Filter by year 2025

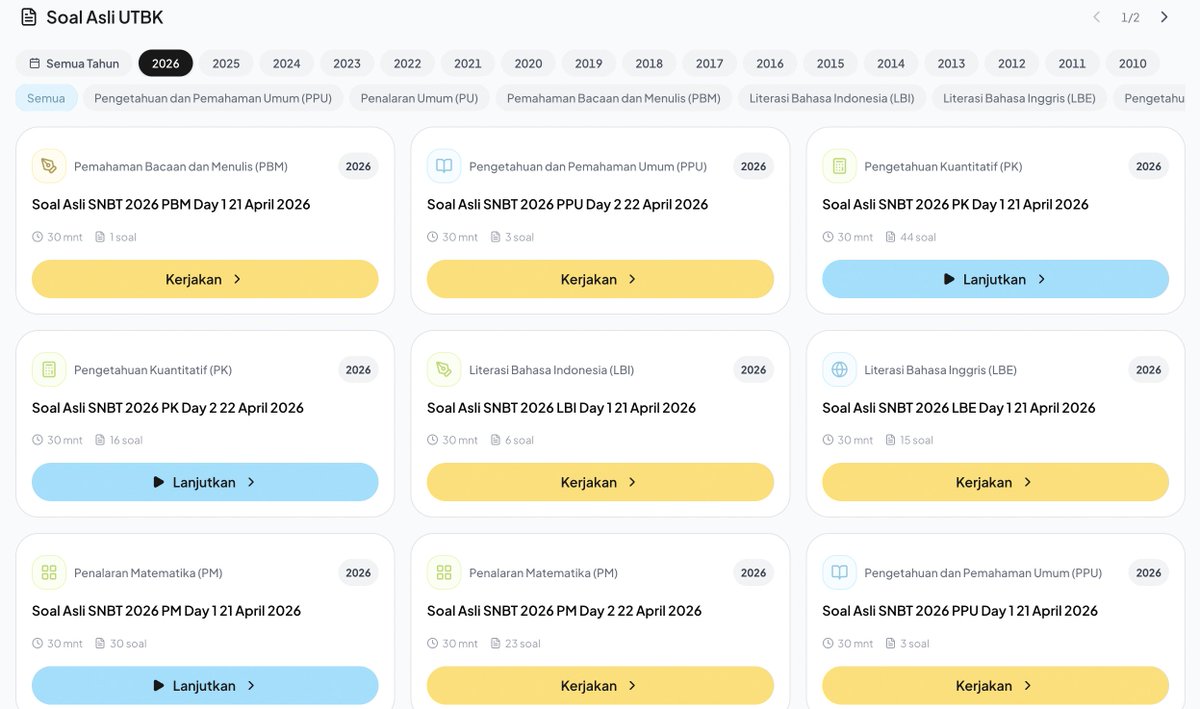(226, 63)
